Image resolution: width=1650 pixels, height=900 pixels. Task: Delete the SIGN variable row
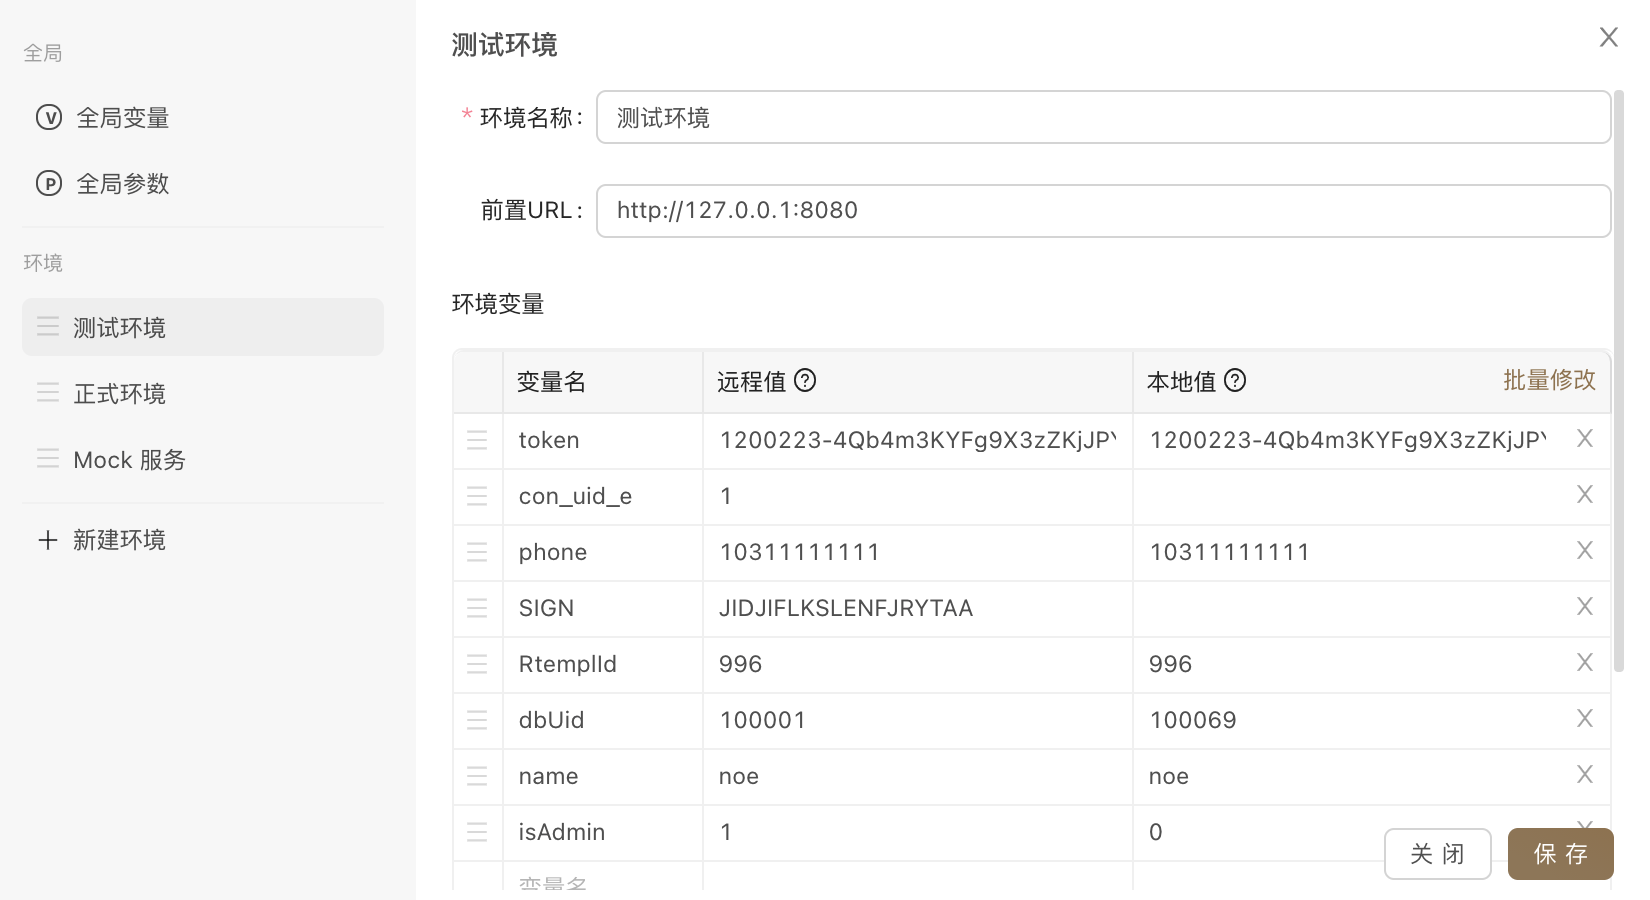[x=1585, y=606]
